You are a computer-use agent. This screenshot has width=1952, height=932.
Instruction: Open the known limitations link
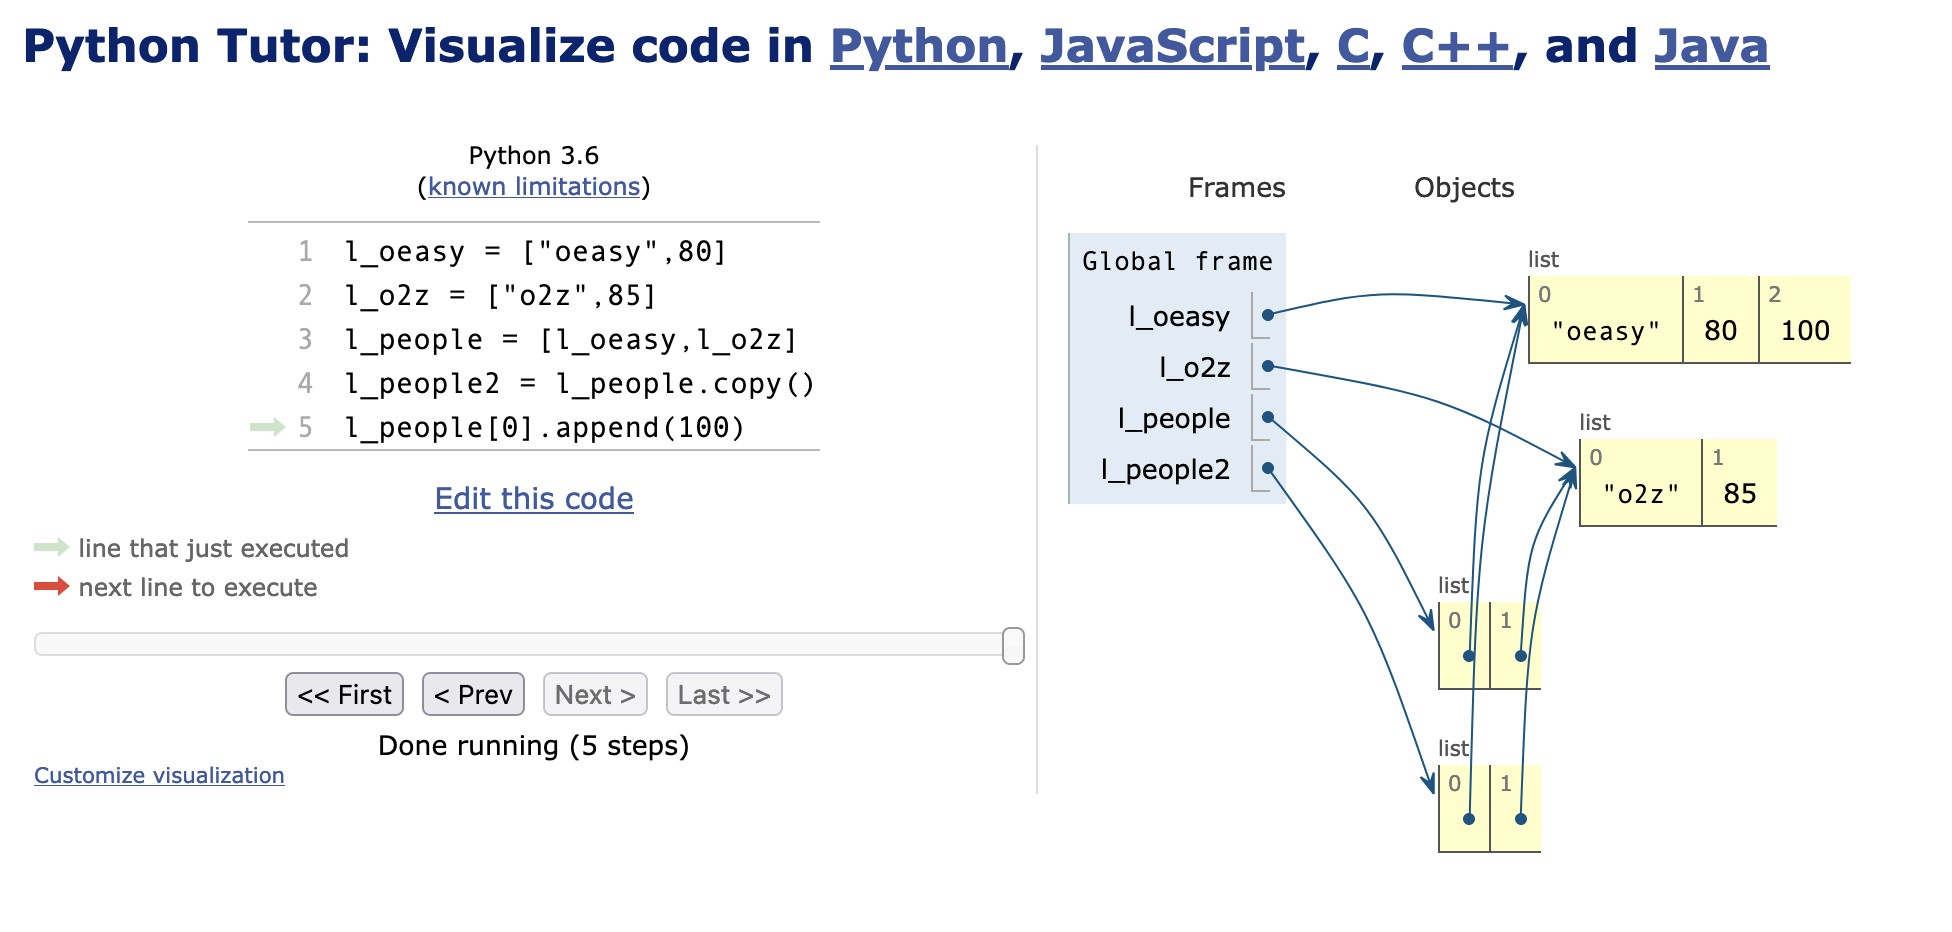(x=534, y=187)
